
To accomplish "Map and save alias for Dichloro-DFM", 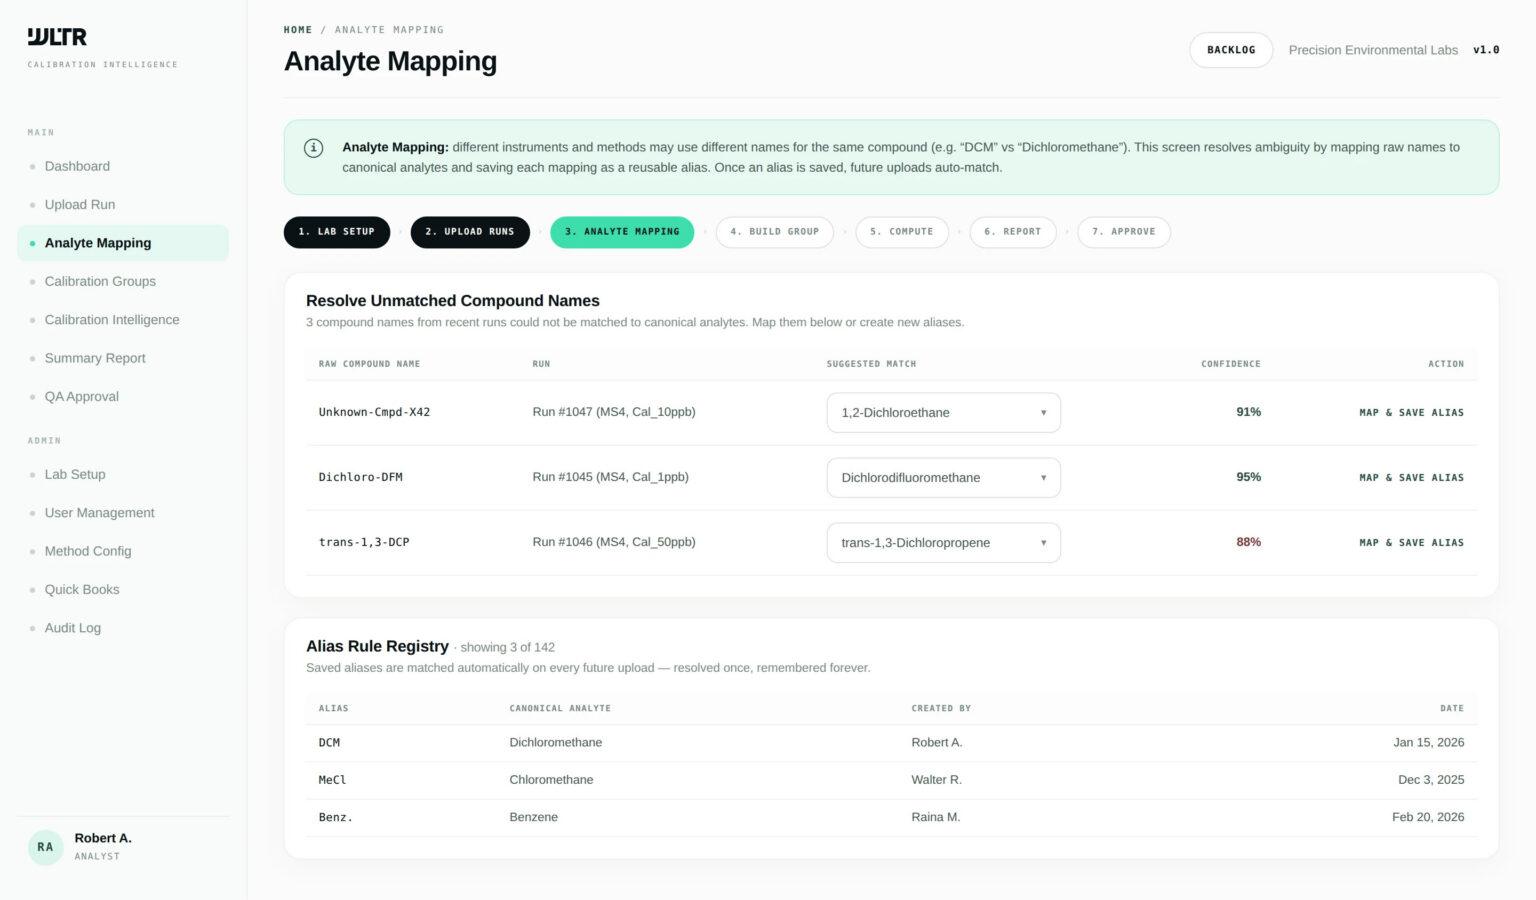I will 1411,478.
